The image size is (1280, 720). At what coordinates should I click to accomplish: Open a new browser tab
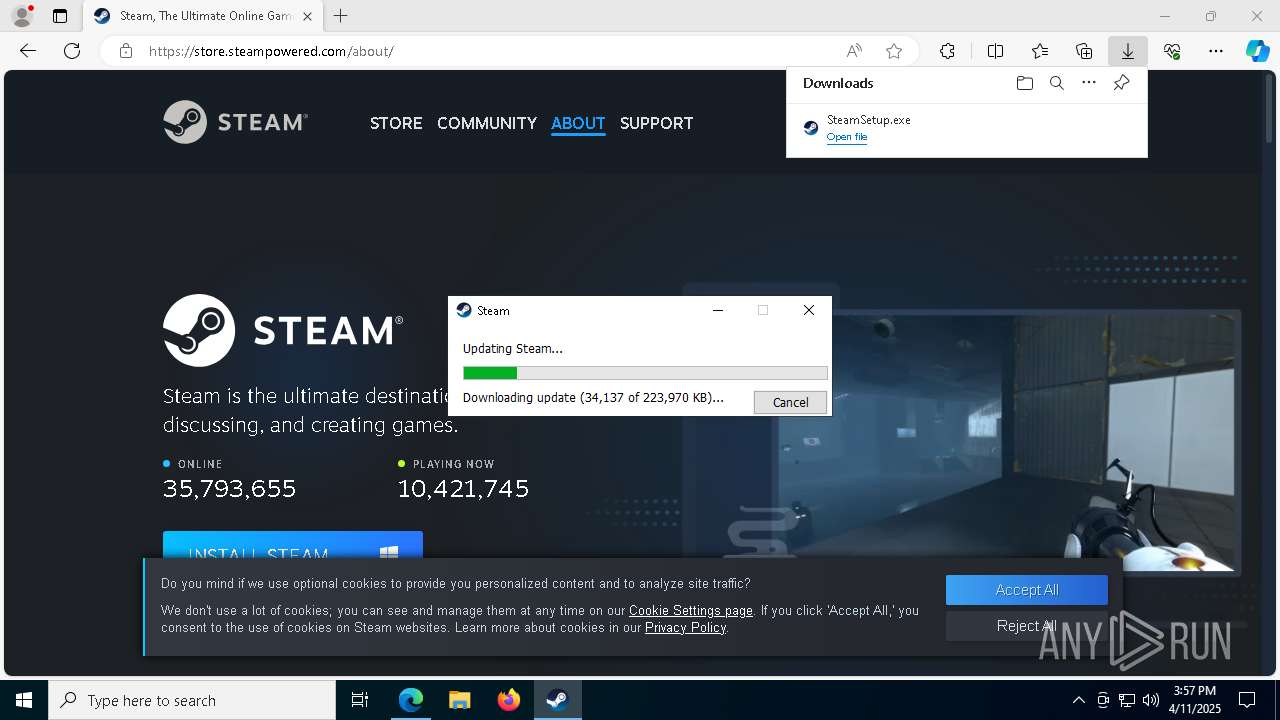pos(341,16)
